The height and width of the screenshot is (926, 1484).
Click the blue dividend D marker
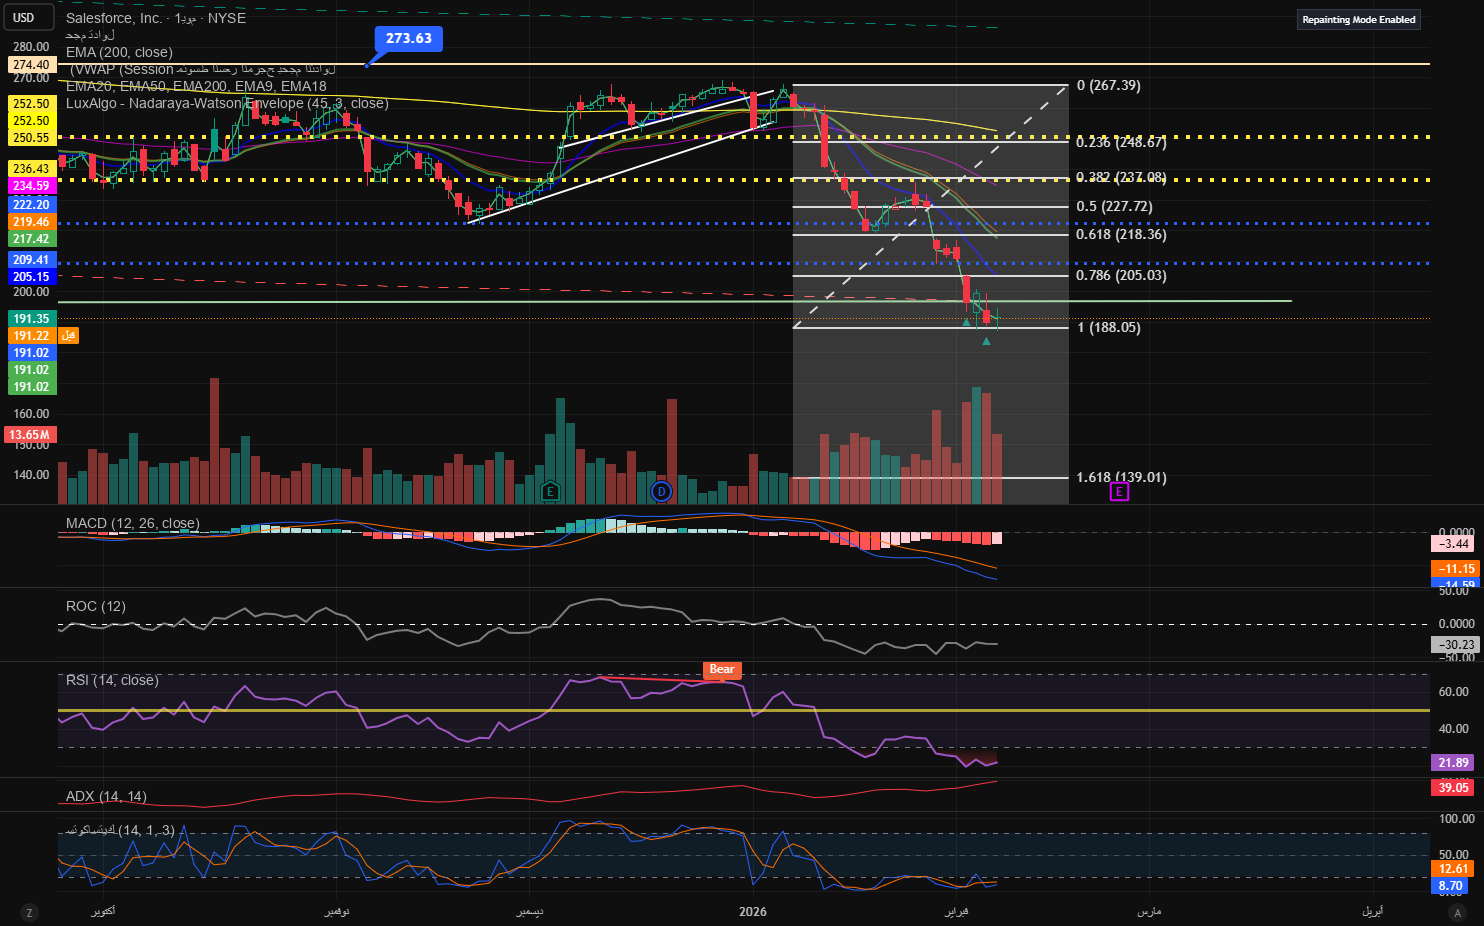click(660, 491)
